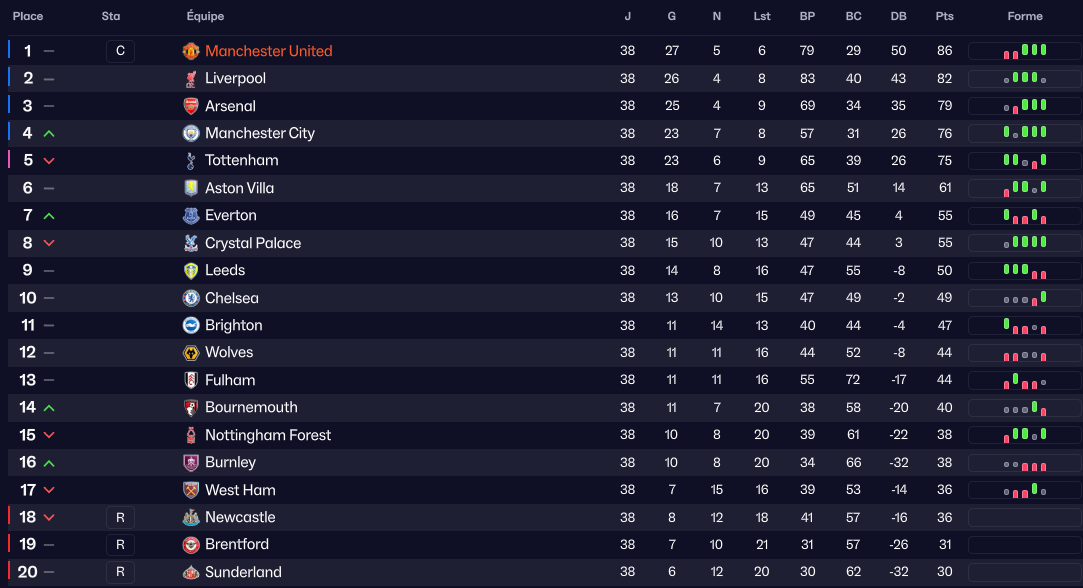Image resolution: width=1083 pixels, height=588 pixels.
Task: Click the Sunderland club badge
Action: point(191,572)
